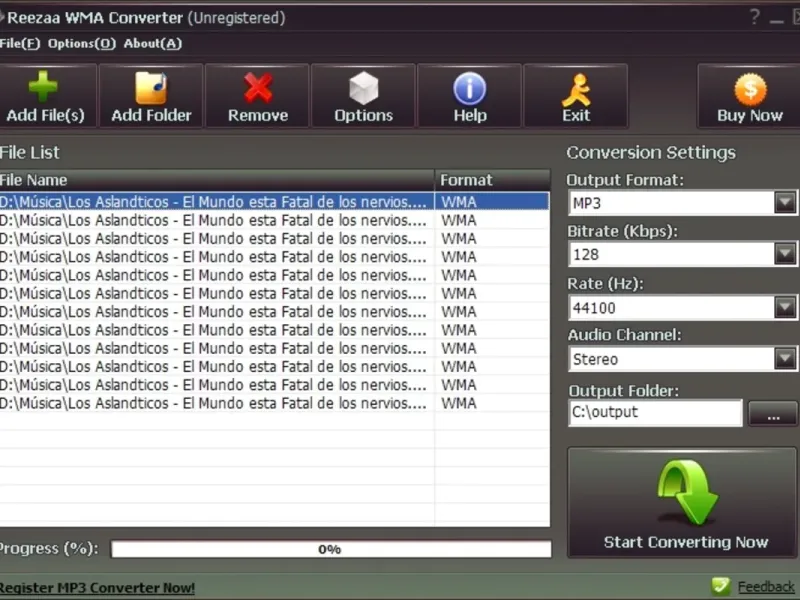The image size is (800, 600).
Task: Expand the Output Format dropdown arrow
Action: [785, 203]
